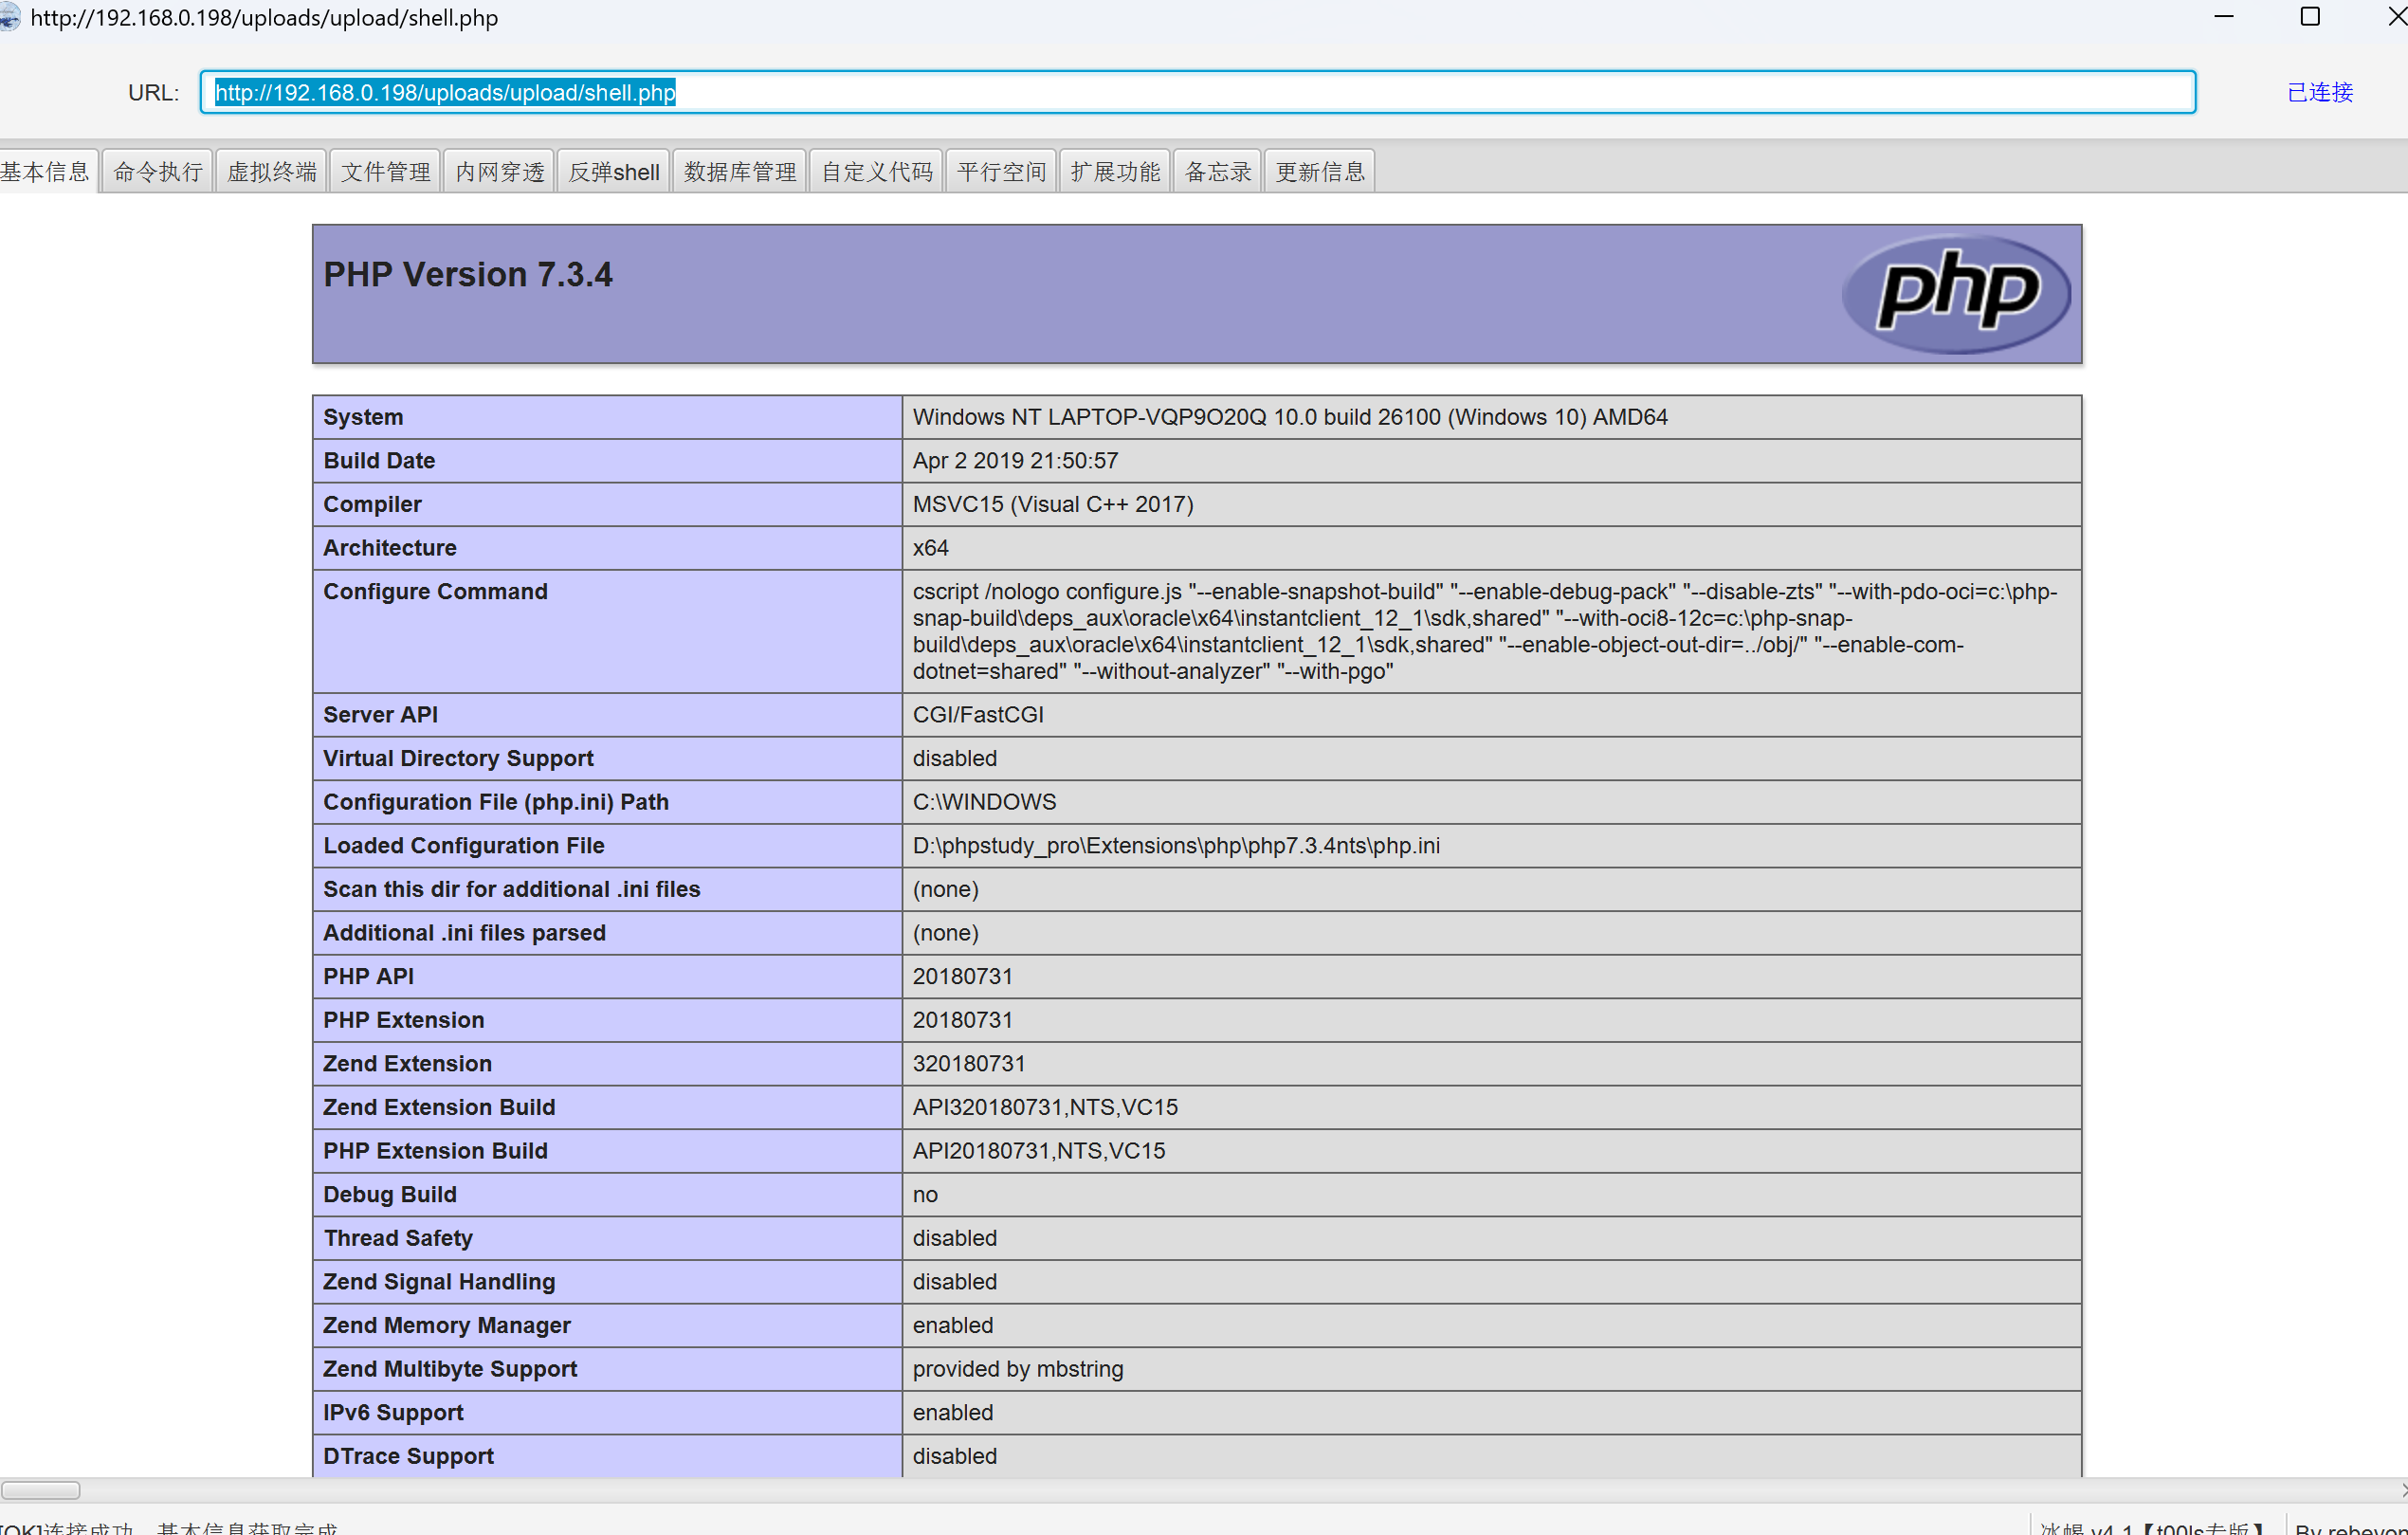Viewport: 2408px width, 1535px height.
Task: Click the Thread Safety label
Action: [397, 1238]
